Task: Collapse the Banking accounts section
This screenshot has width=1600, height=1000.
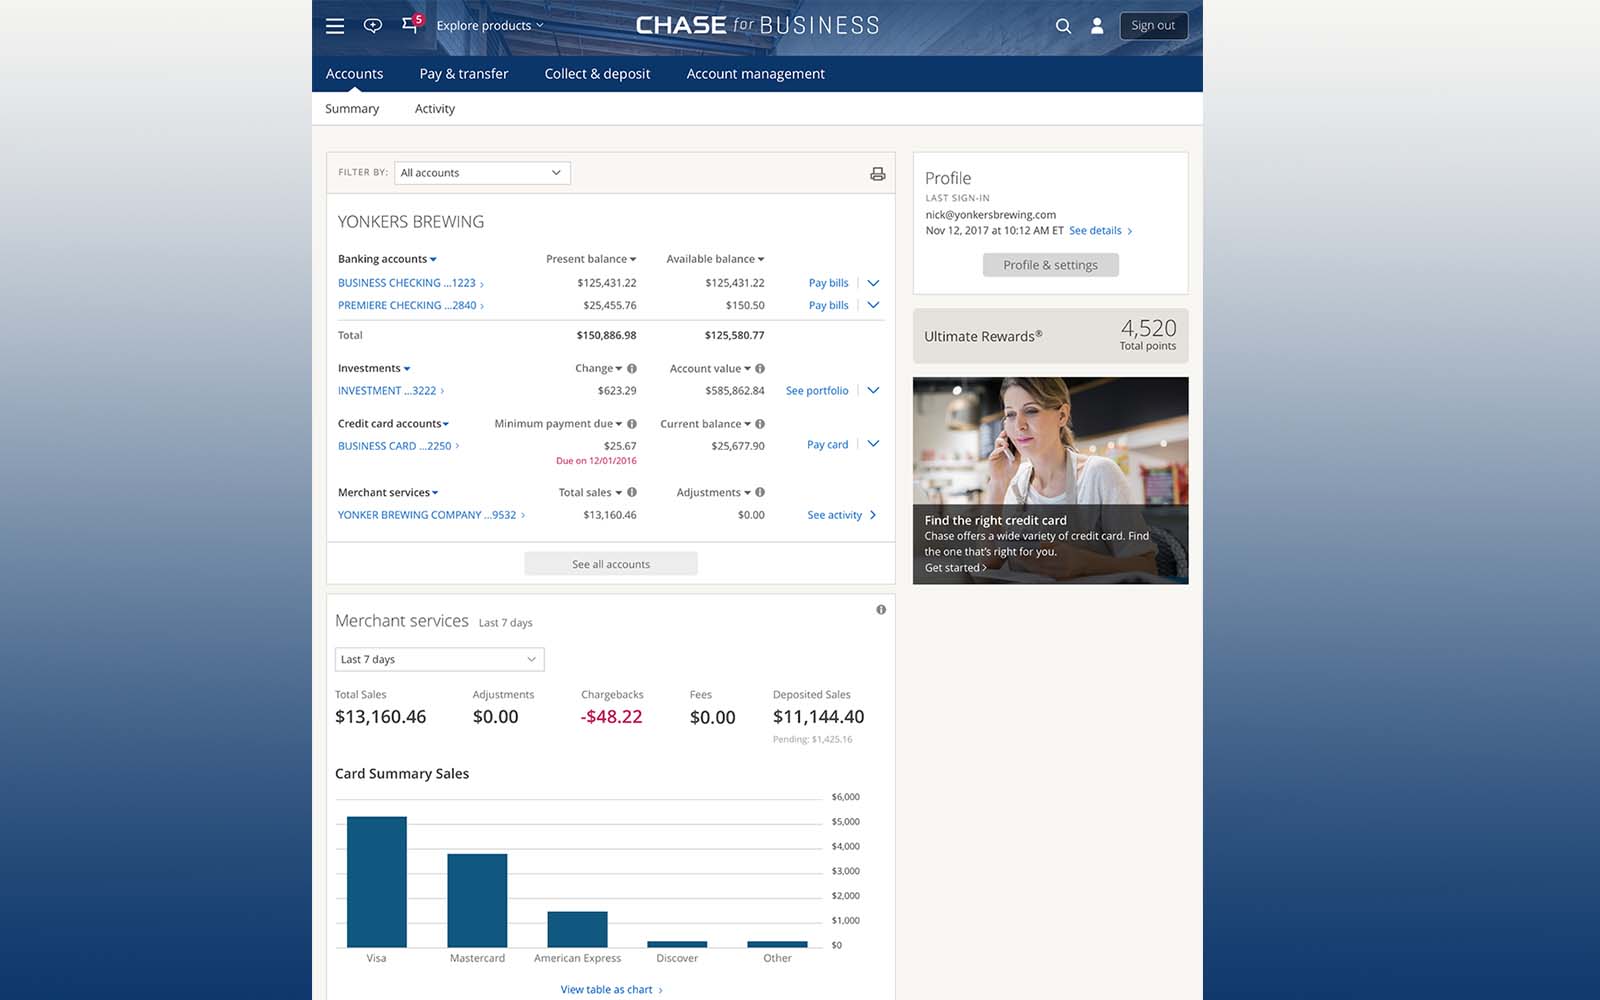Action: click(387, 259)
